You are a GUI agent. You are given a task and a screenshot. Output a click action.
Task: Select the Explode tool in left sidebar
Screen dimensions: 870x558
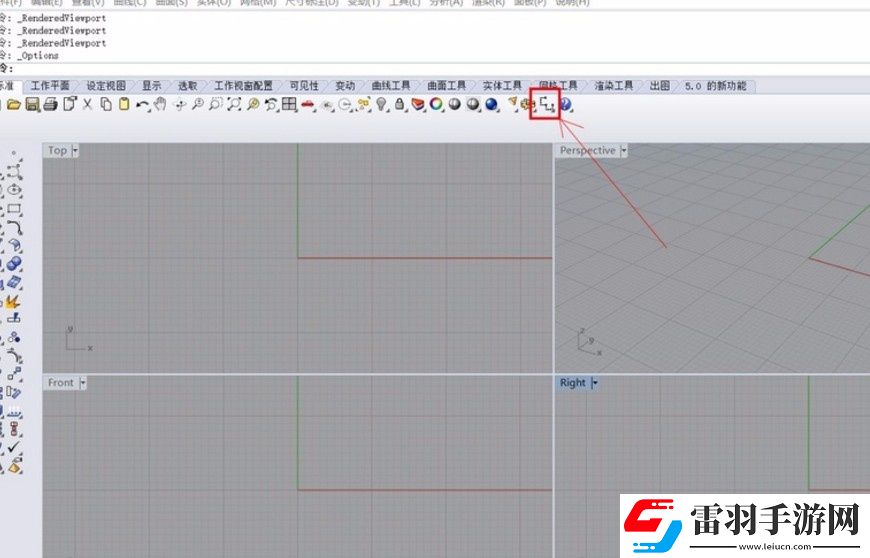click(x=12, y=302)
